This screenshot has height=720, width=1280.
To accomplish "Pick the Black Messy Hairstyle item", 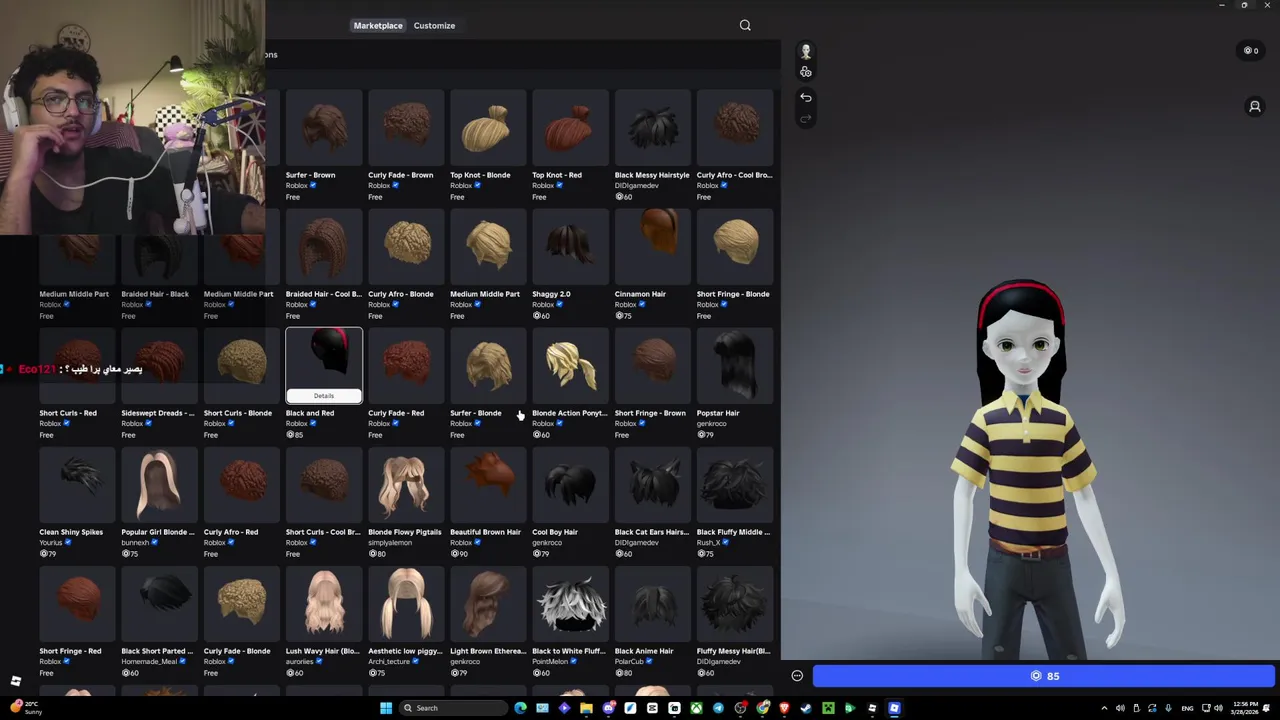I will (652, 145).
